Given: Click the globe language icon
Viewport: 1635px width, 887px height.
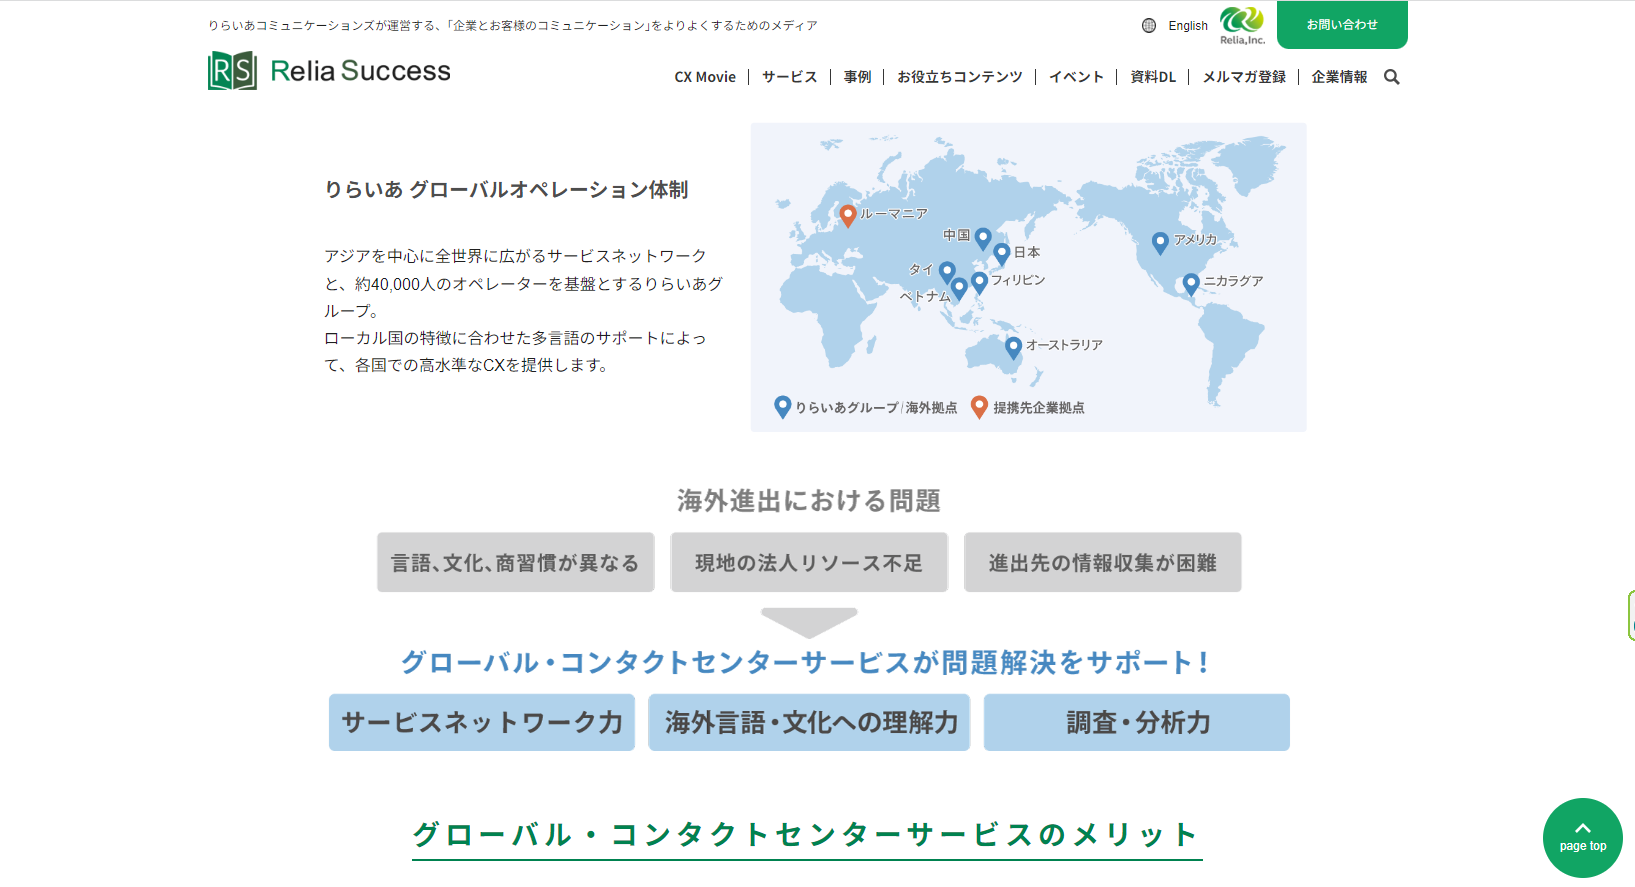Looking at the screenshot, I should (1149, 26).
